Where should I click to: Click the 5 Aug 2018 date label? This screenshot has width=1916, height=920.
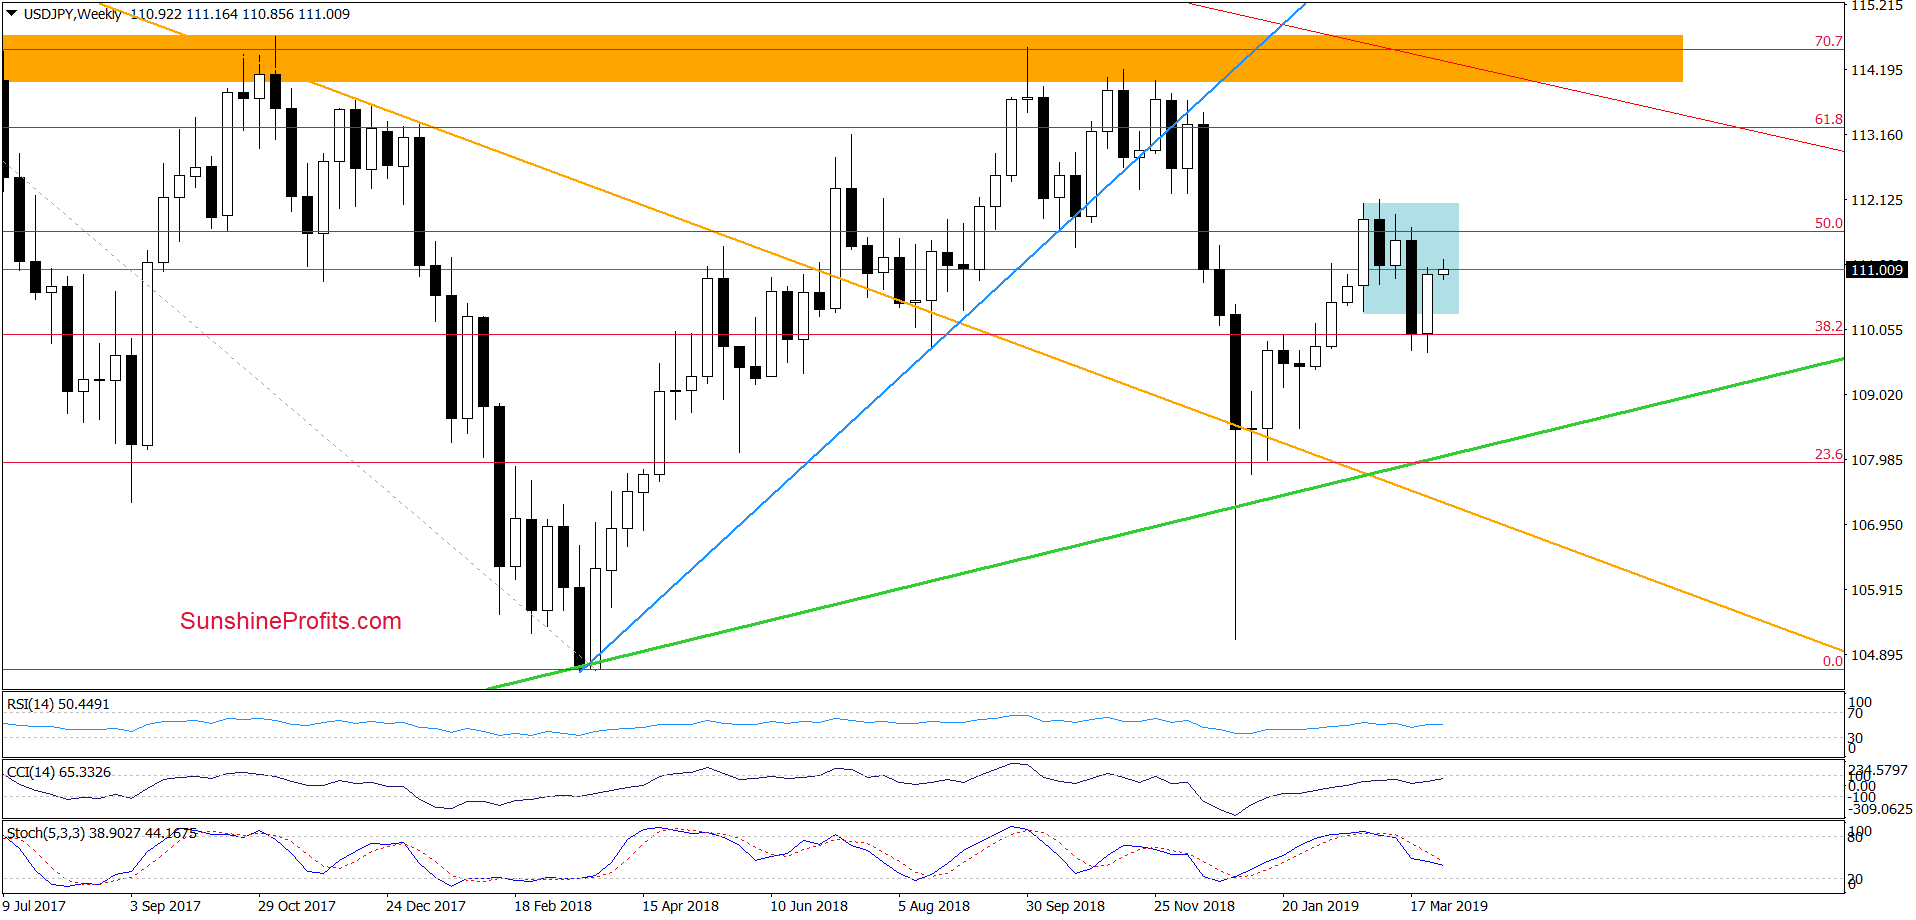[x=934, y=906]
